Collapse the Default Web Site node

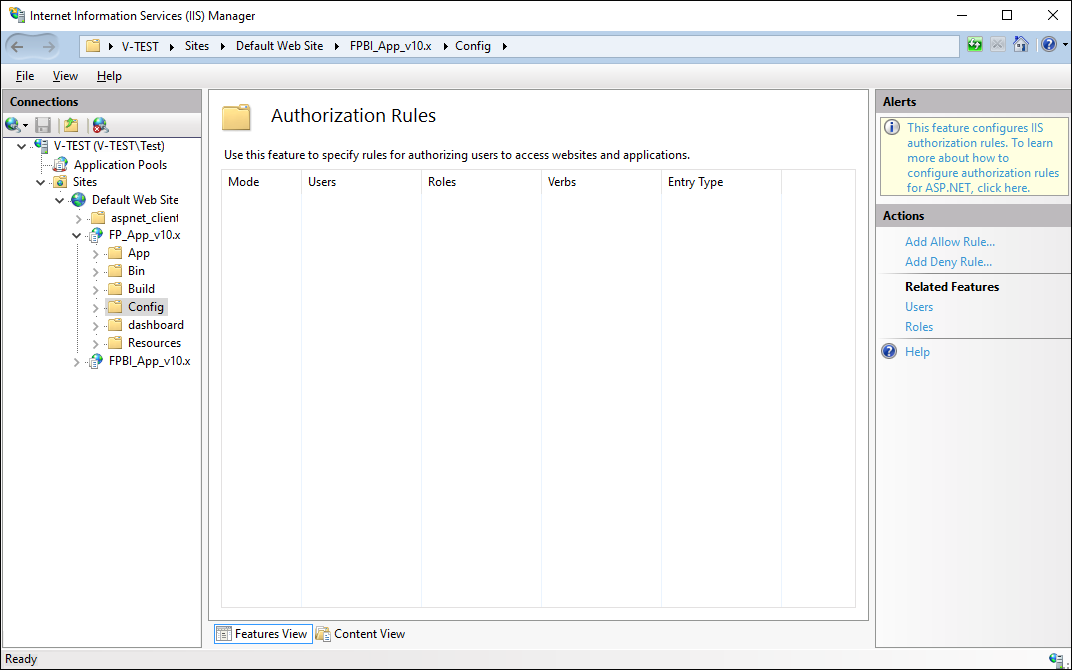(60, 200)
